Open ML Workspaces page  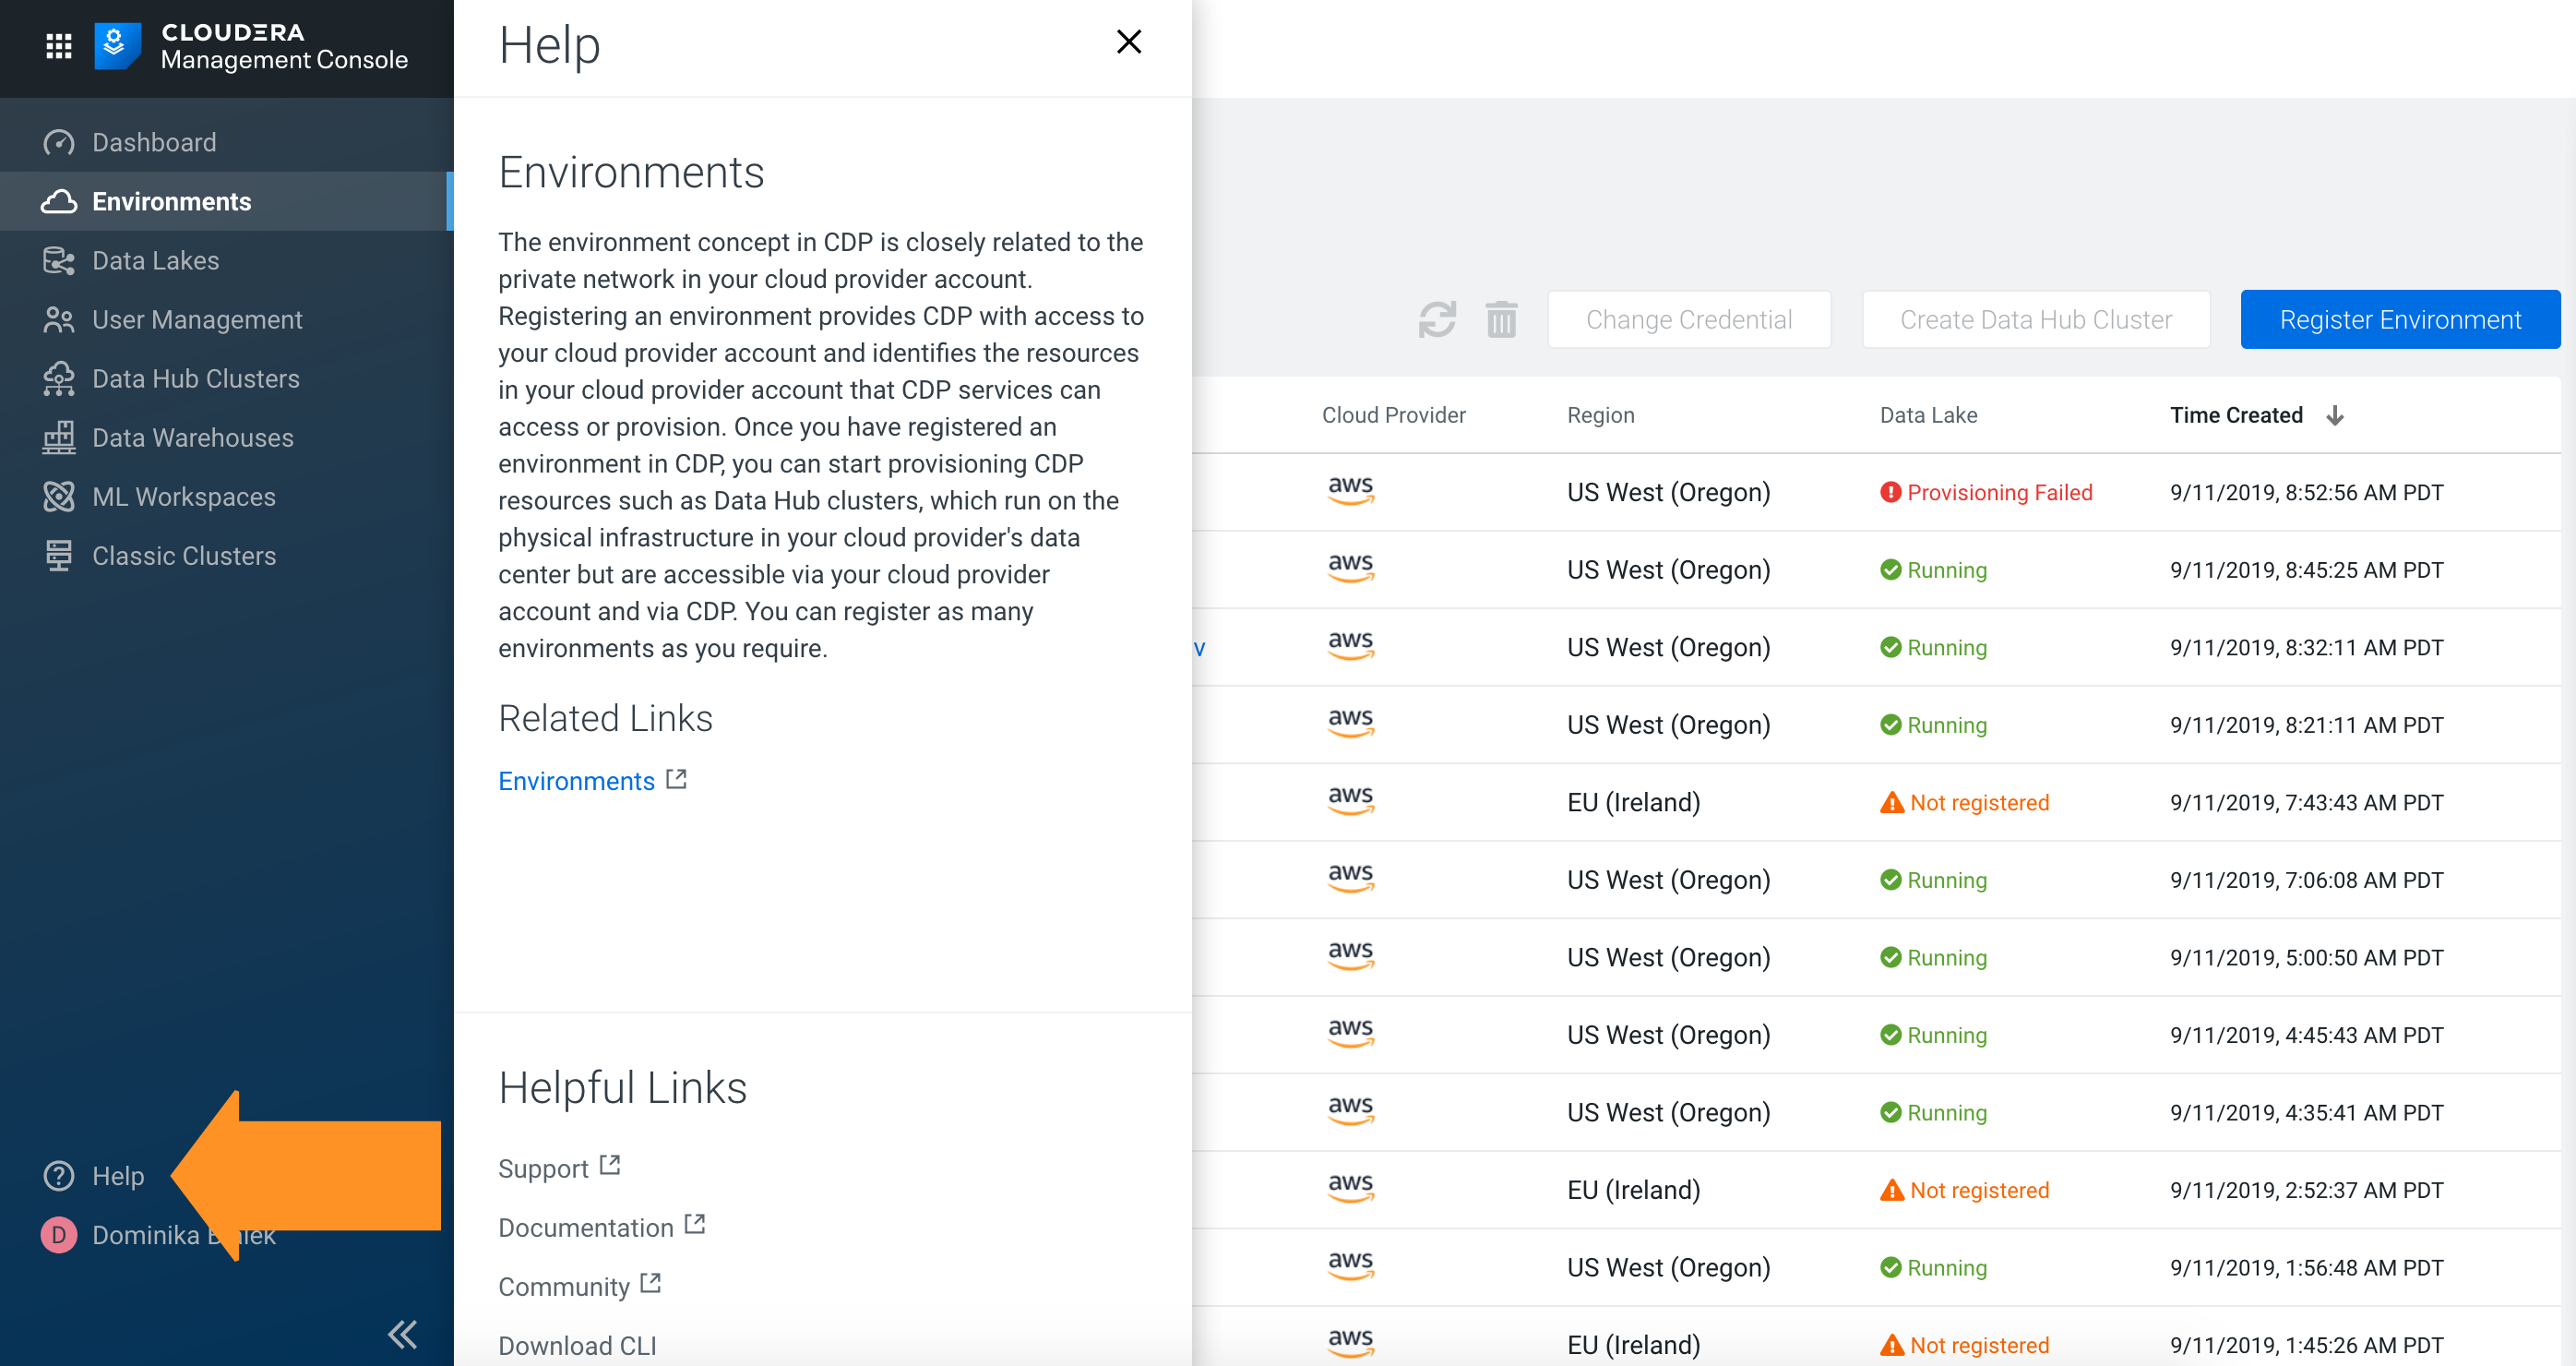[183, 496]
